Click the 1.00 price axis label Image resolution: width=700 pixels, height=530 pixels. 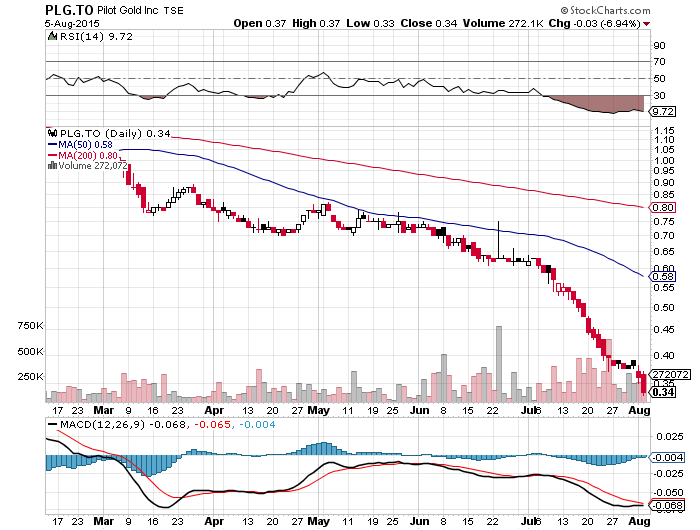(664, 161)
